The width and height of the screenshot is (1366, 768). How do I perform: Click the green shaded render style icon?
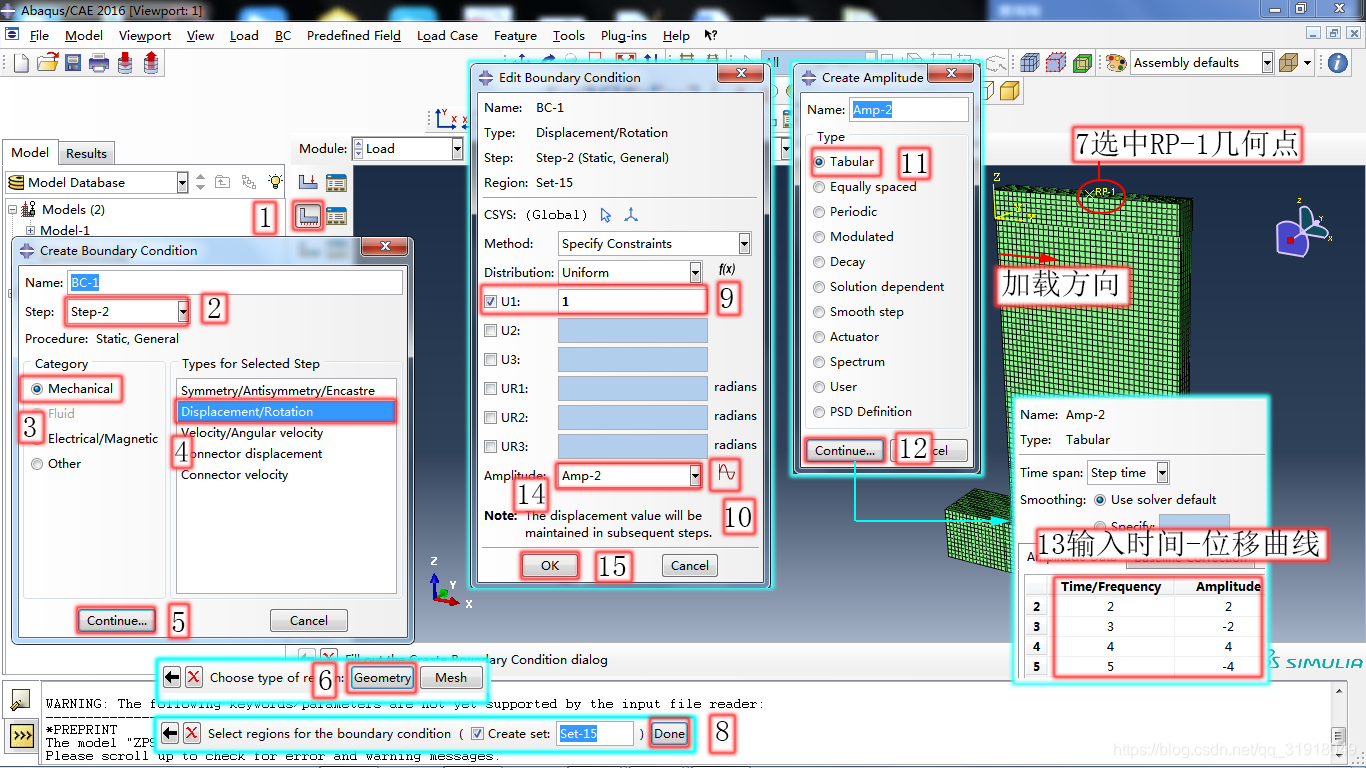[x=1082, y=63]
